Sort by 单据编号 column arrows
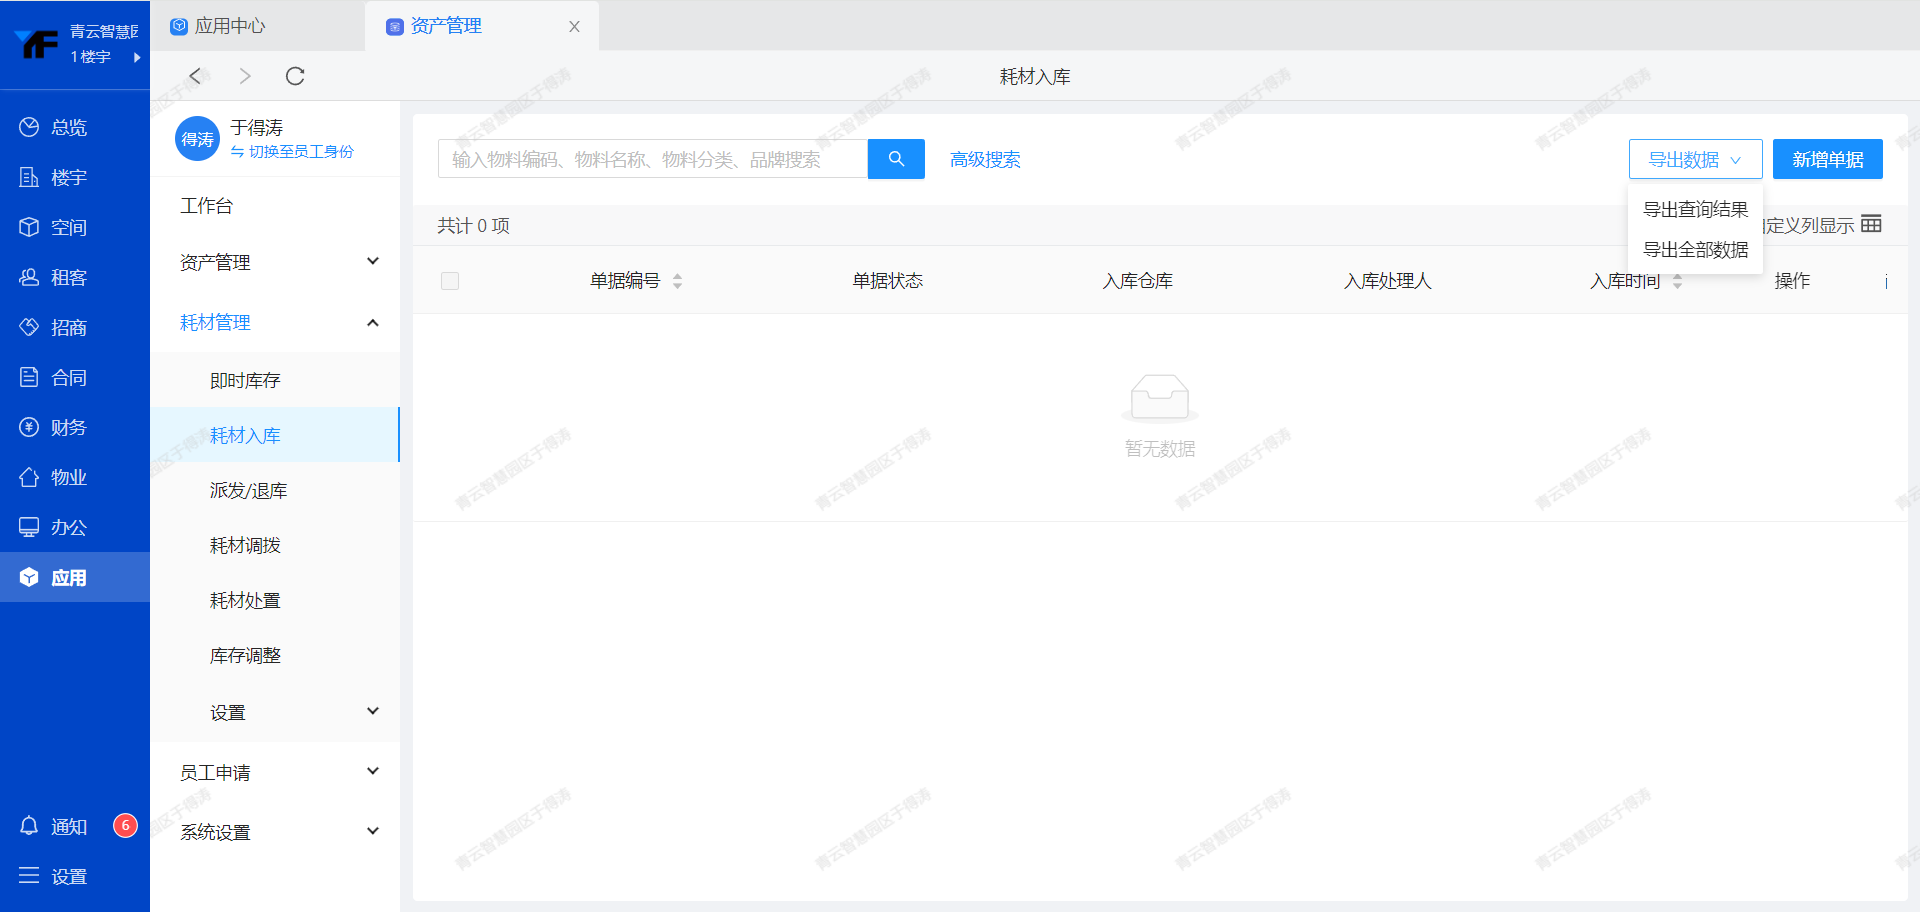The width and height of the screenshot is (1920, 912). coord(677,281)
